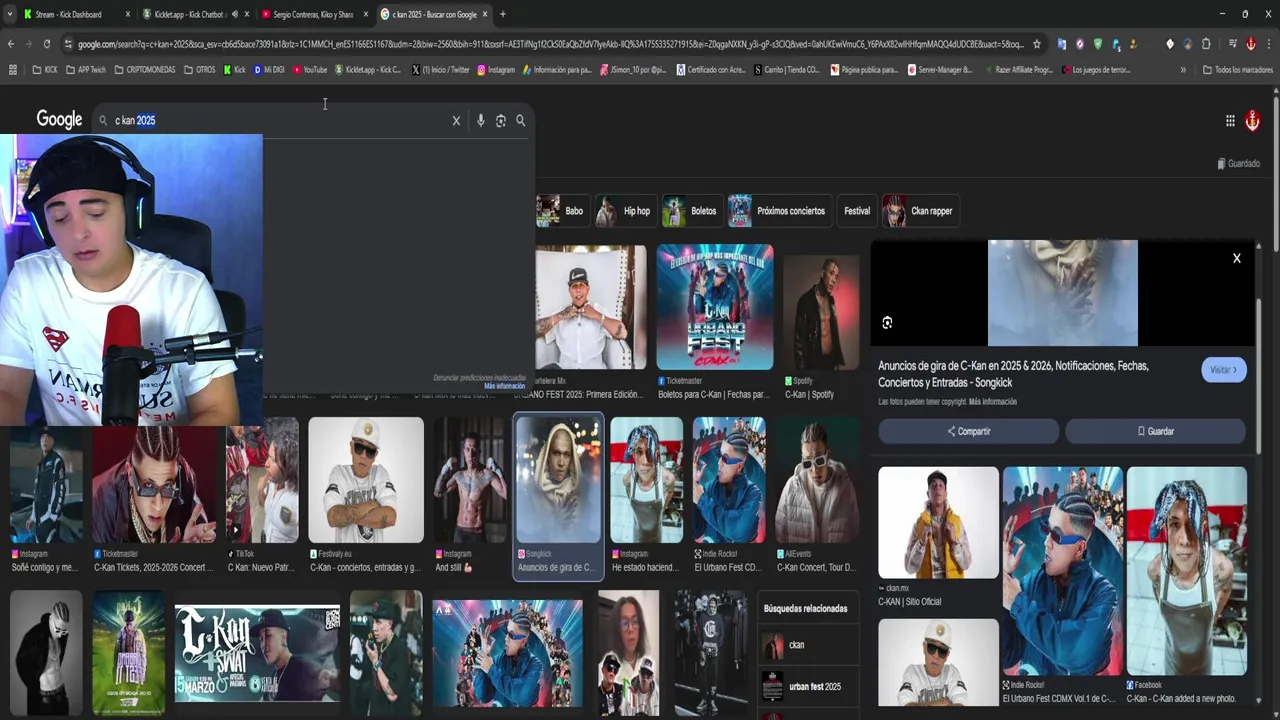Switch to Stream - Kick Dashboard tab
This screenshot has height=720, width=1280.
click(68, 14)
